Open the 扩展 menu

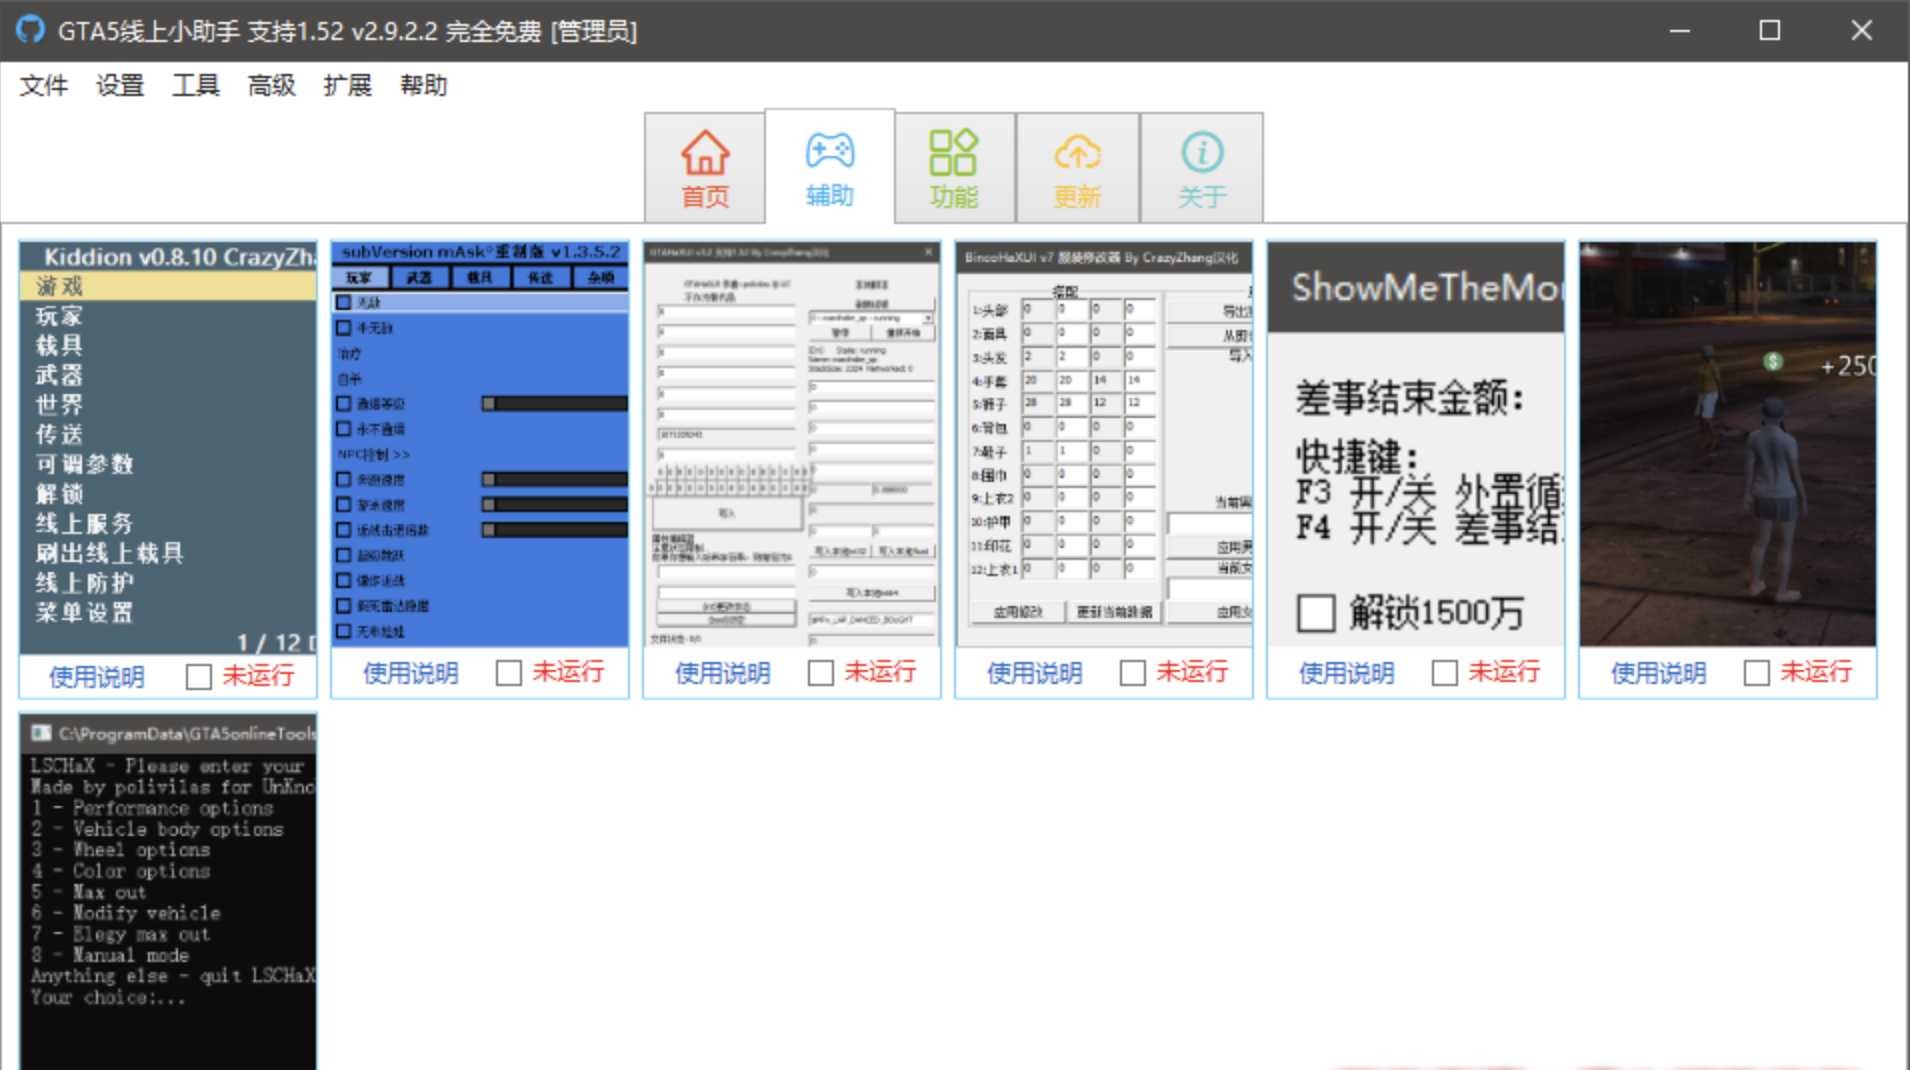[348, 86]
